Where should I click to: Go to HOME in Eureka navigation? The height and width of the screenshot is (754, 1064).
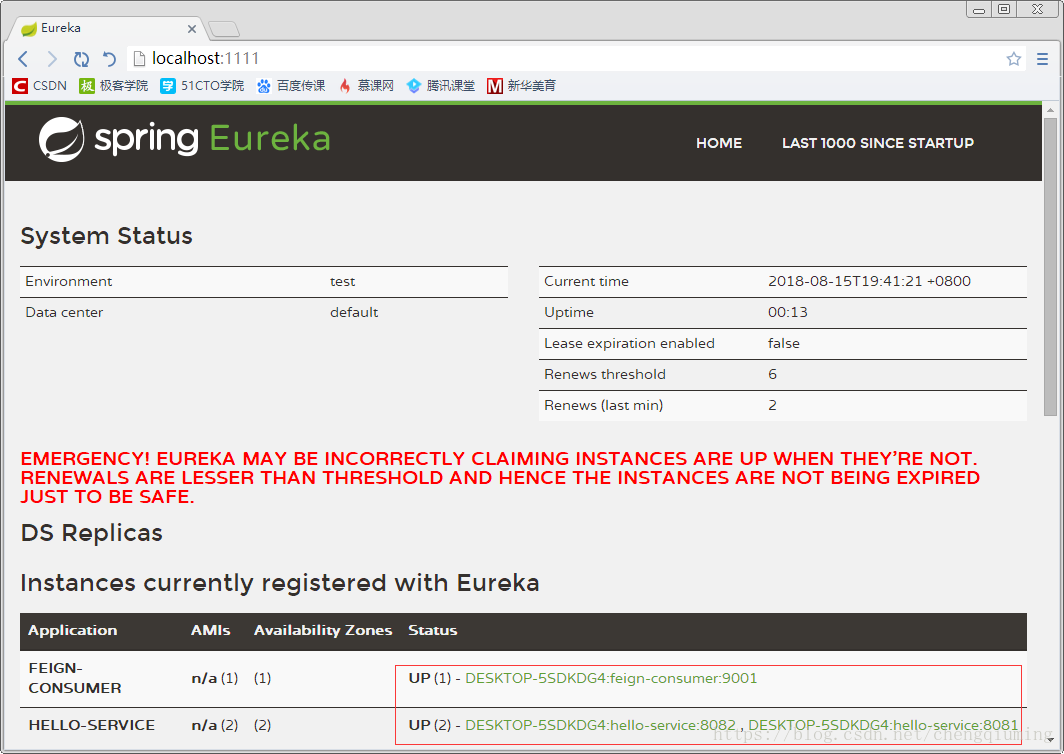tap(719, 143)
